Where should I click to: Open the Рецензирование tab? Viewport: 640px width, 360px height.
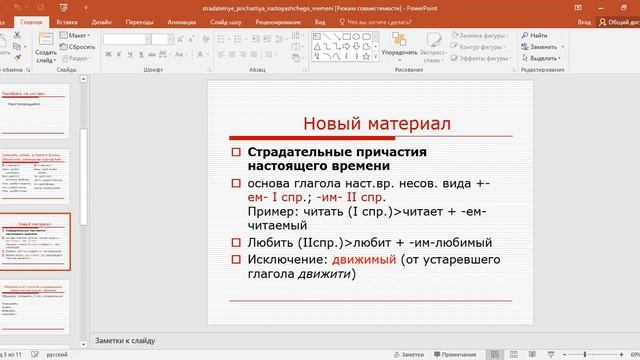(278, 22)
